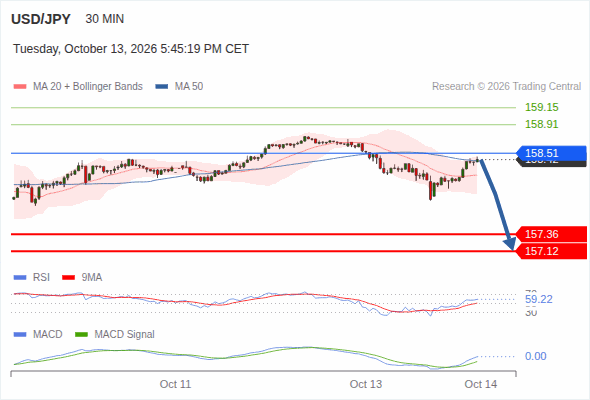Click the blue 158.51 pivot price tag
This screenshot has height=400, width=590.
point(551,153)
